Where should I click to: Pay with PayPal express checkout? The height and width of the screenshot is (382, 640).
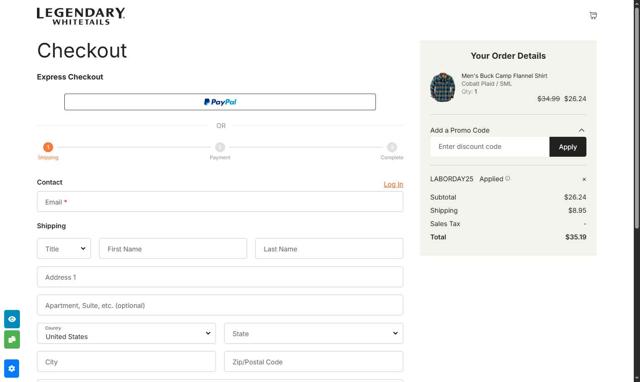[220, 102]
